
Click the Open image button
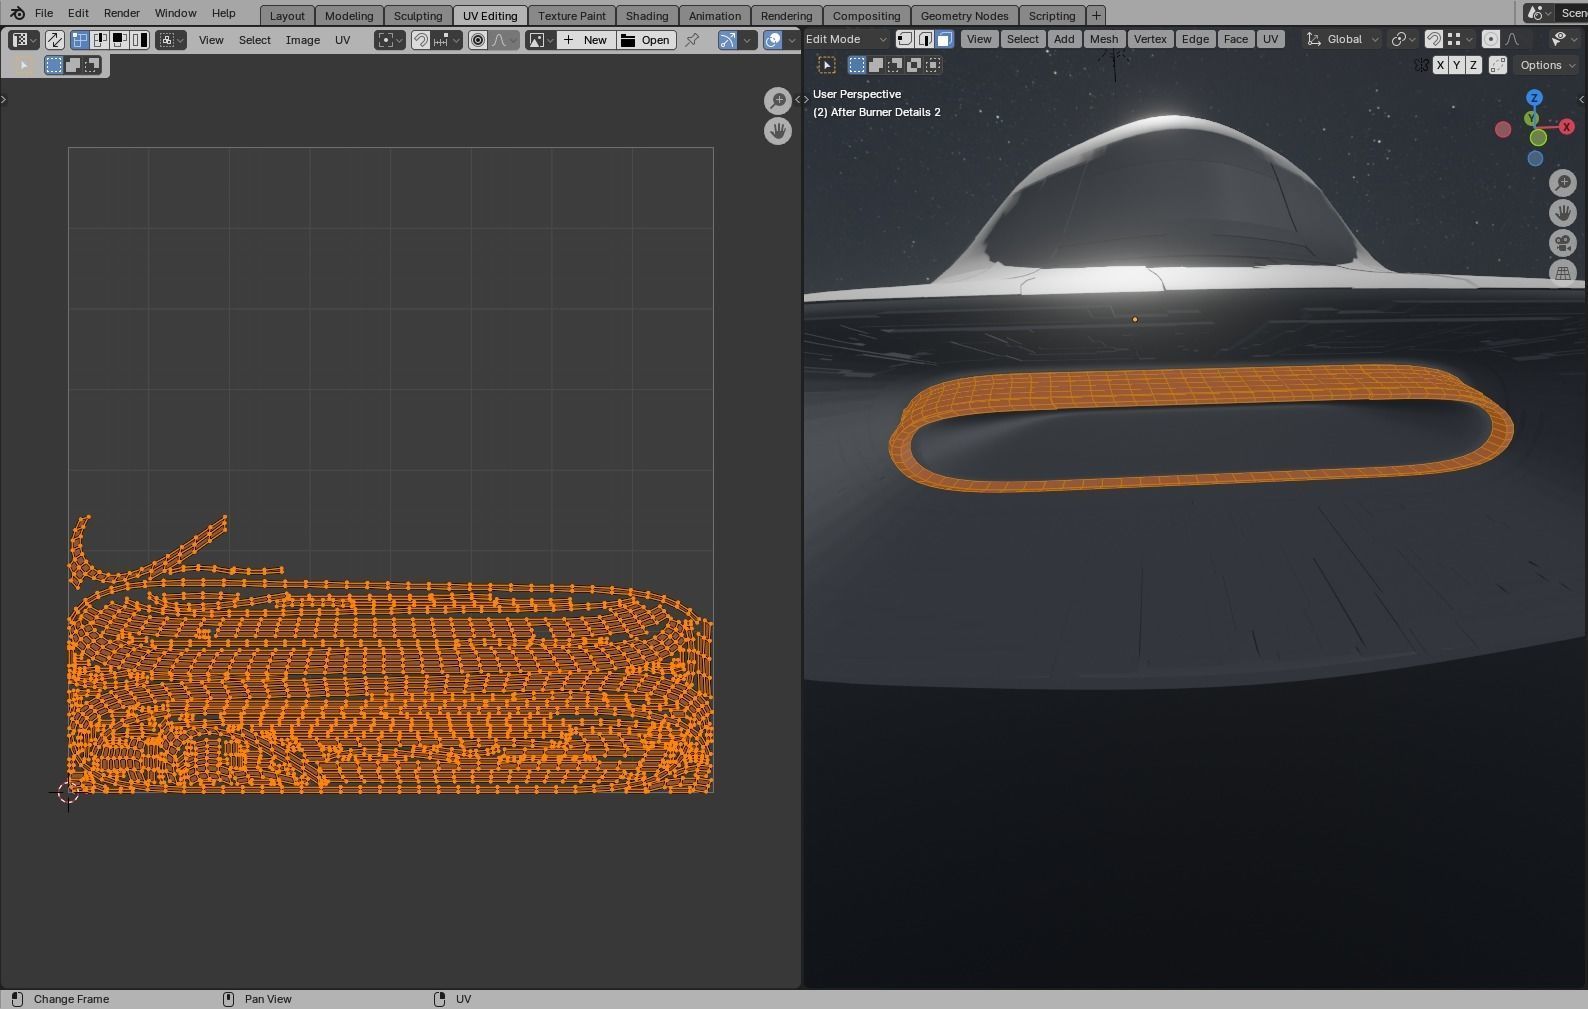click(645, 40)
